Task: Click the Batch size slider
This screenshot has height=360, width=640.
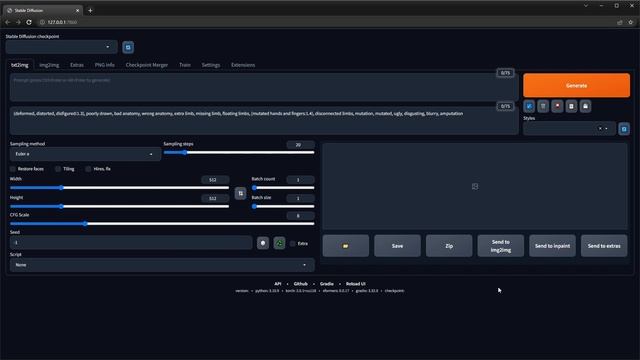Action: click(283, 207)
